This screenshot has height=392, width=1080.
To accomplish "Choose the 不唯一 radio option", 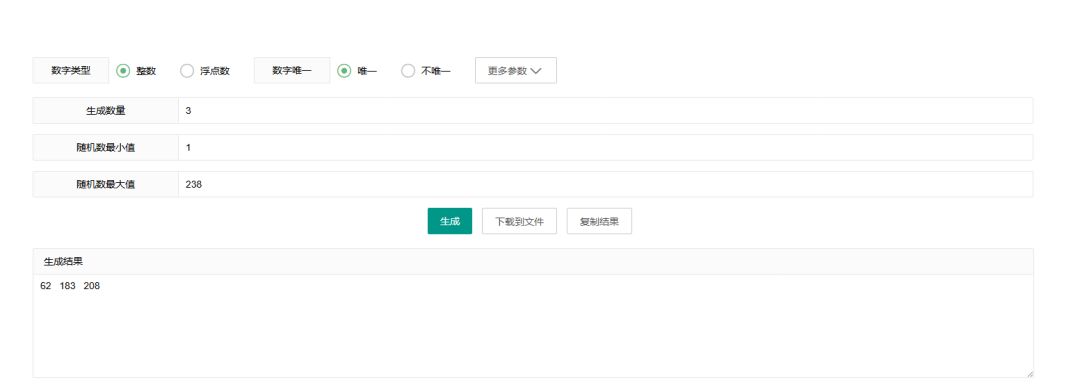I will coord(408,70).
